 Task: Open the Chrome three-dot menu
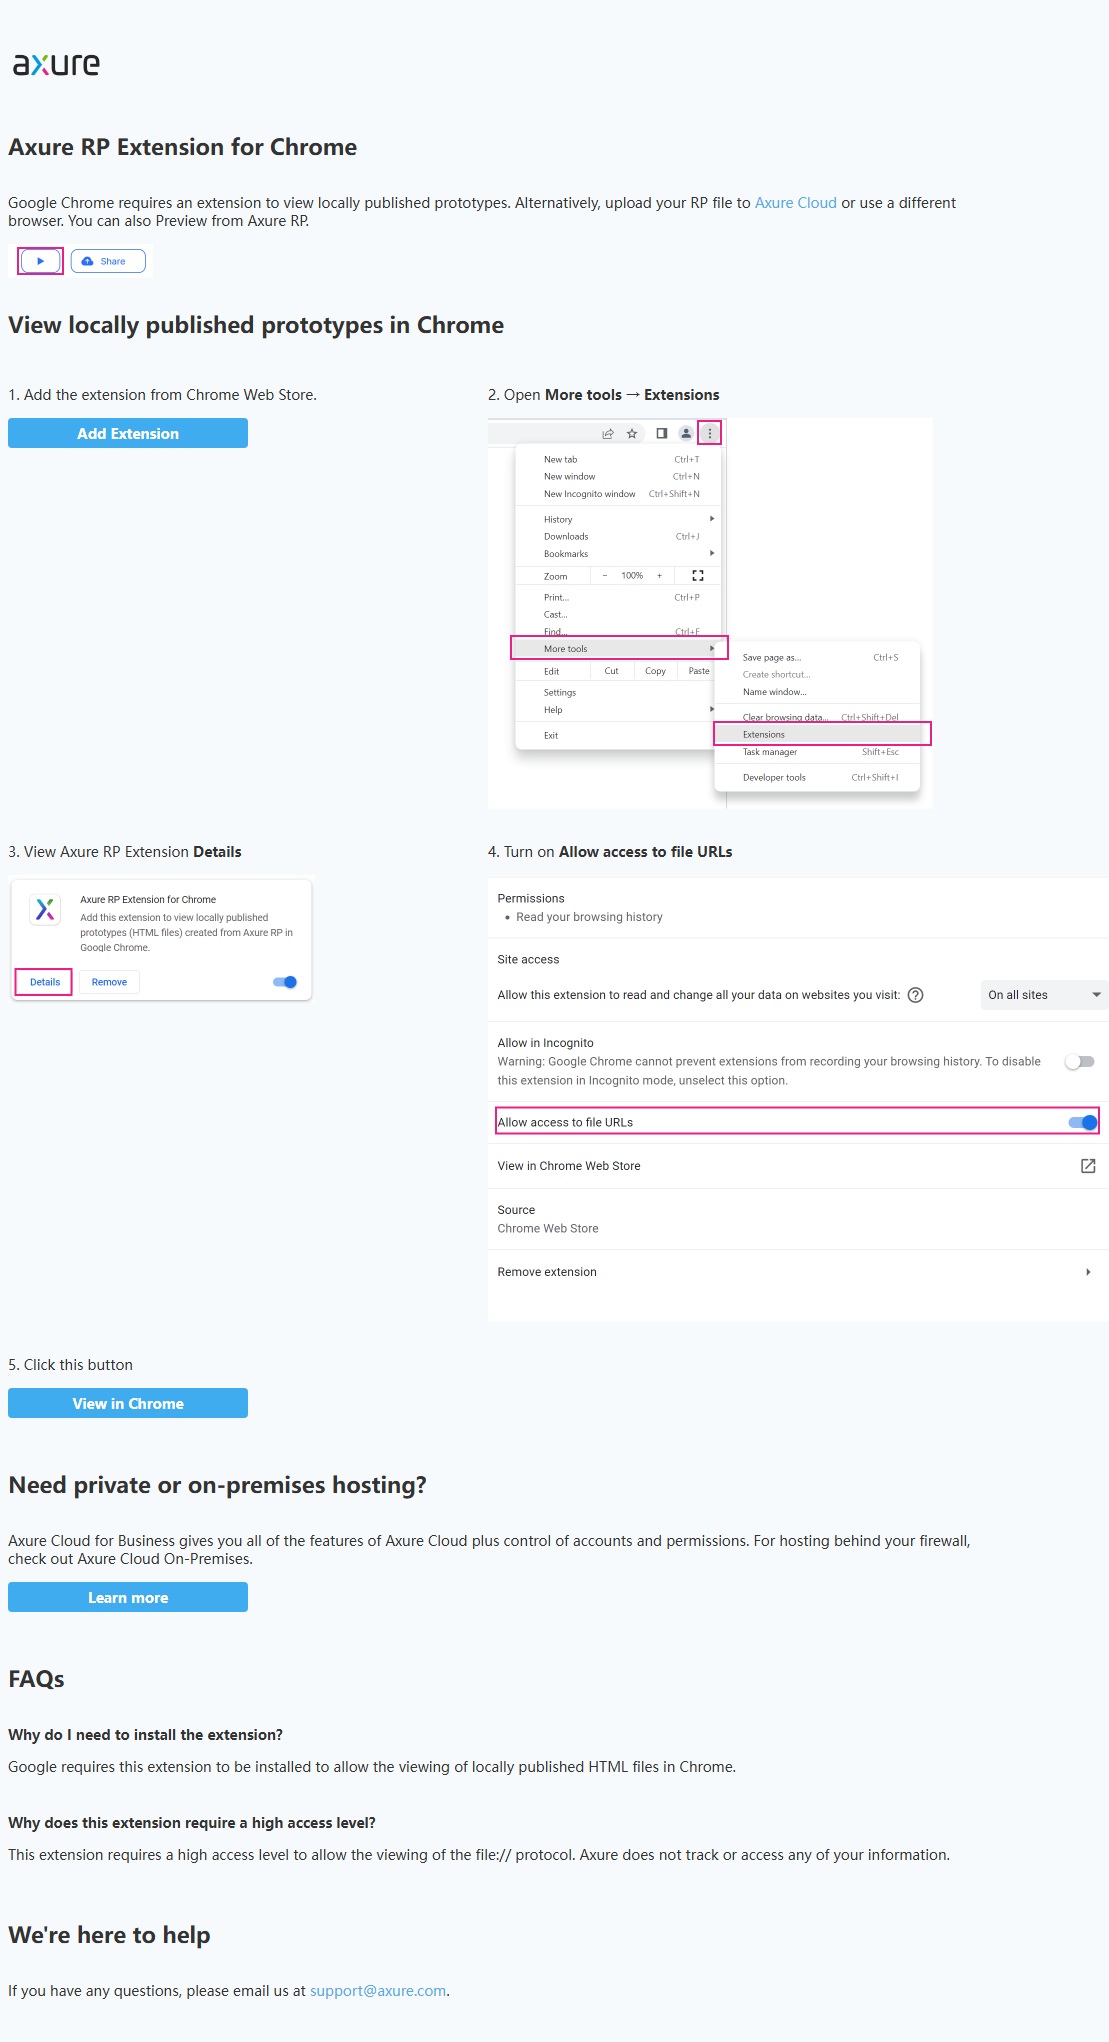[x=710, y=433]
